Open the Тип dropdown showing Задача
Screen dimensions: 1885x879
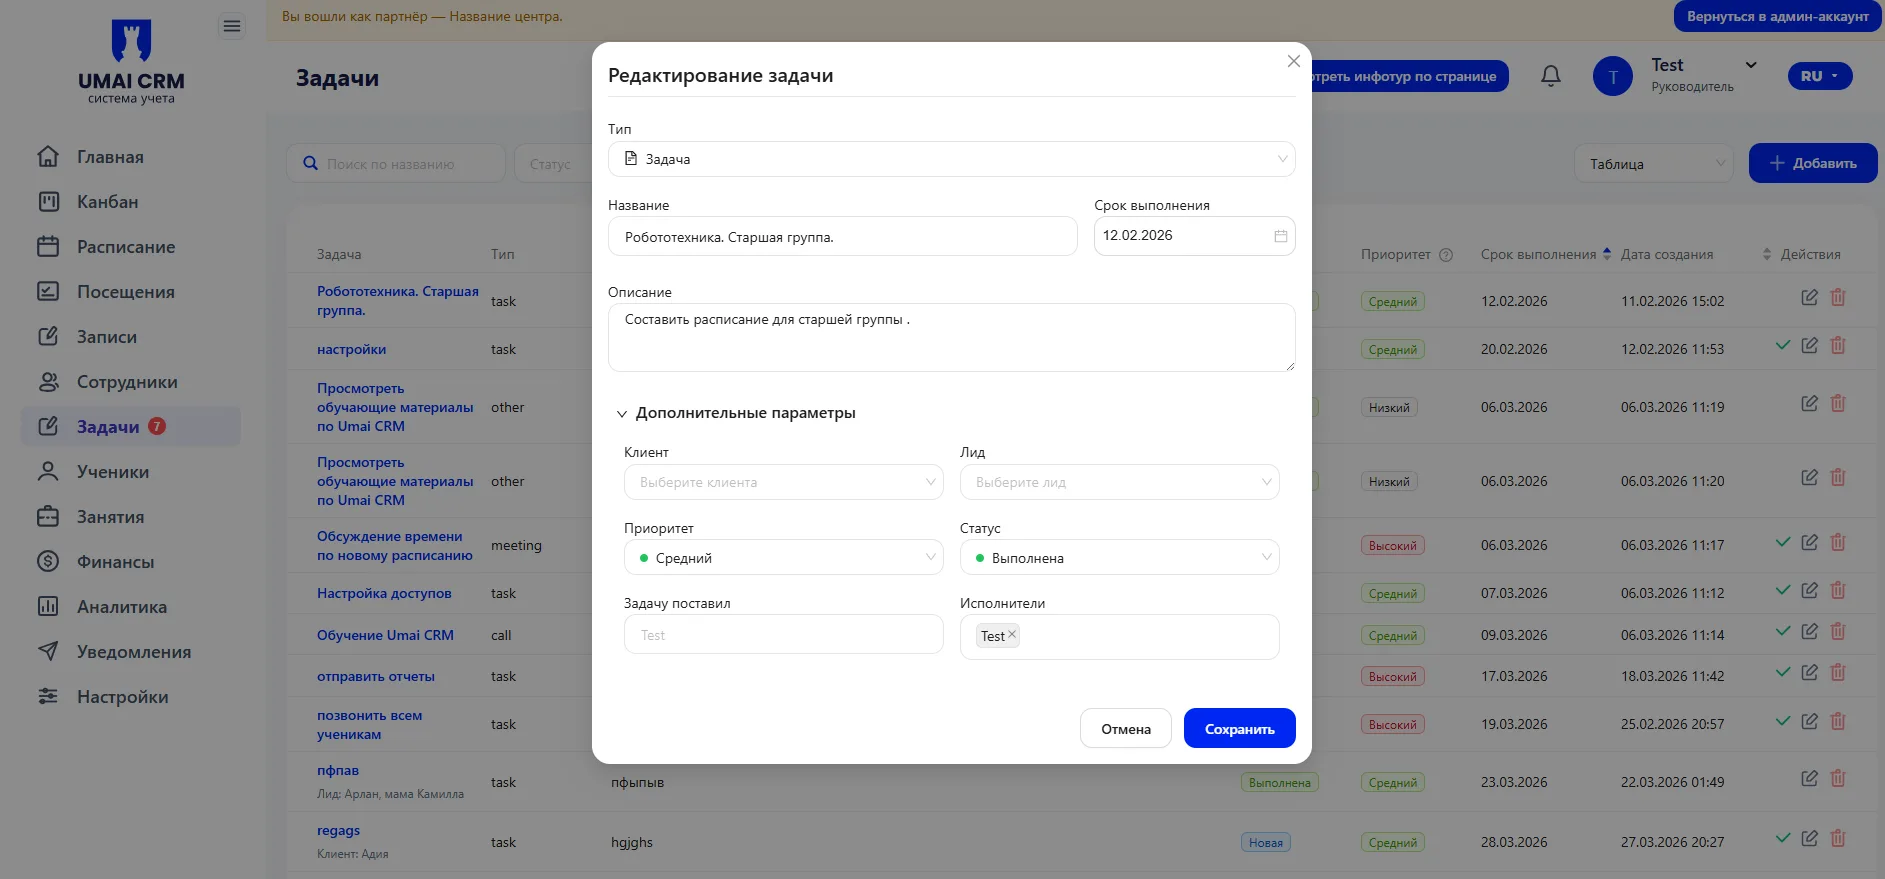(x=951, y=159)
